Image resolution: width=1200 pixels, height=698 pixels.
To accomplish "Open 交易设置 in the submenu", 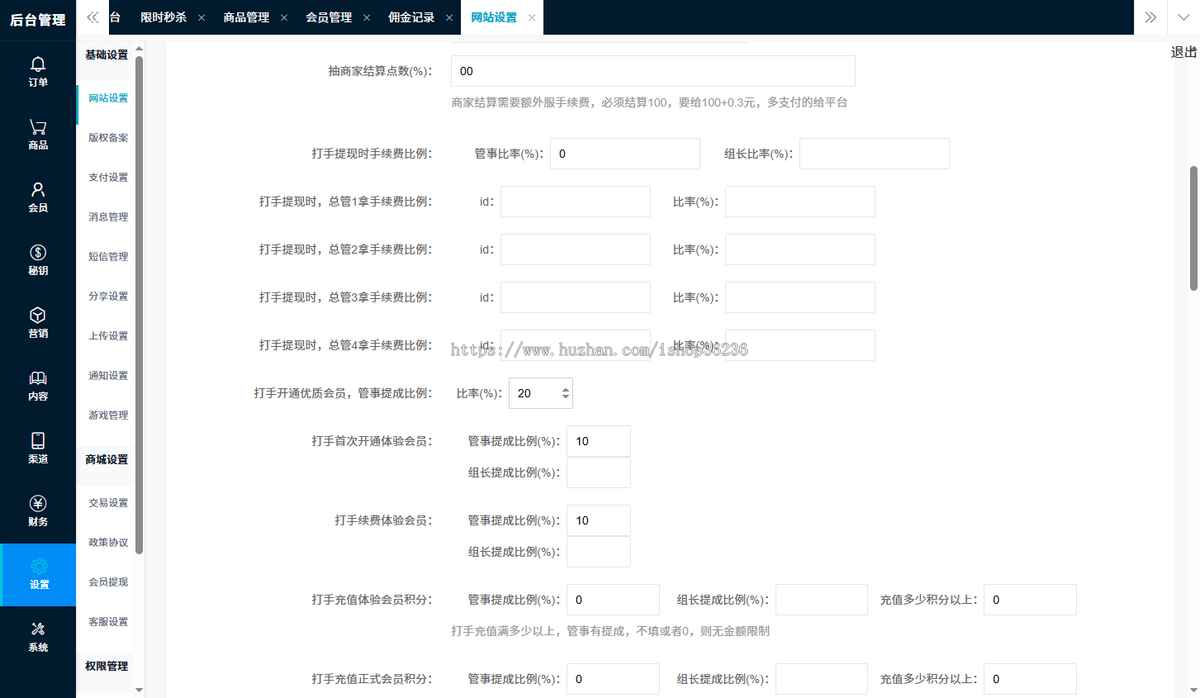I will [x=108, y=503].
